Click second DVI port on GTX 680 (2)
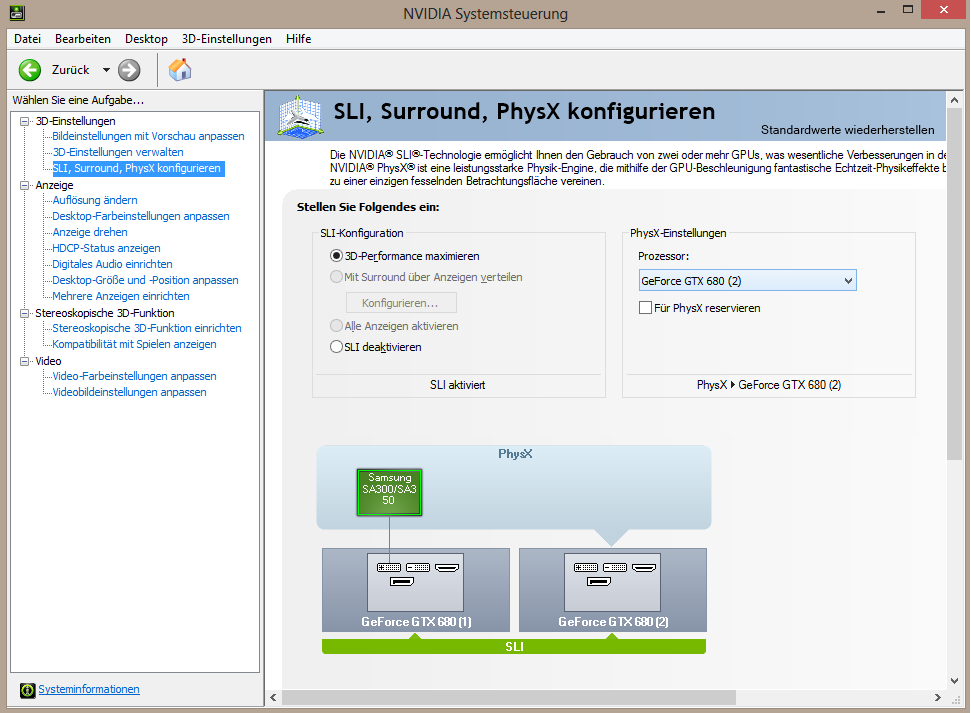Image resolution: width=971 pixels, height=713 pixels. coord(615,567)
